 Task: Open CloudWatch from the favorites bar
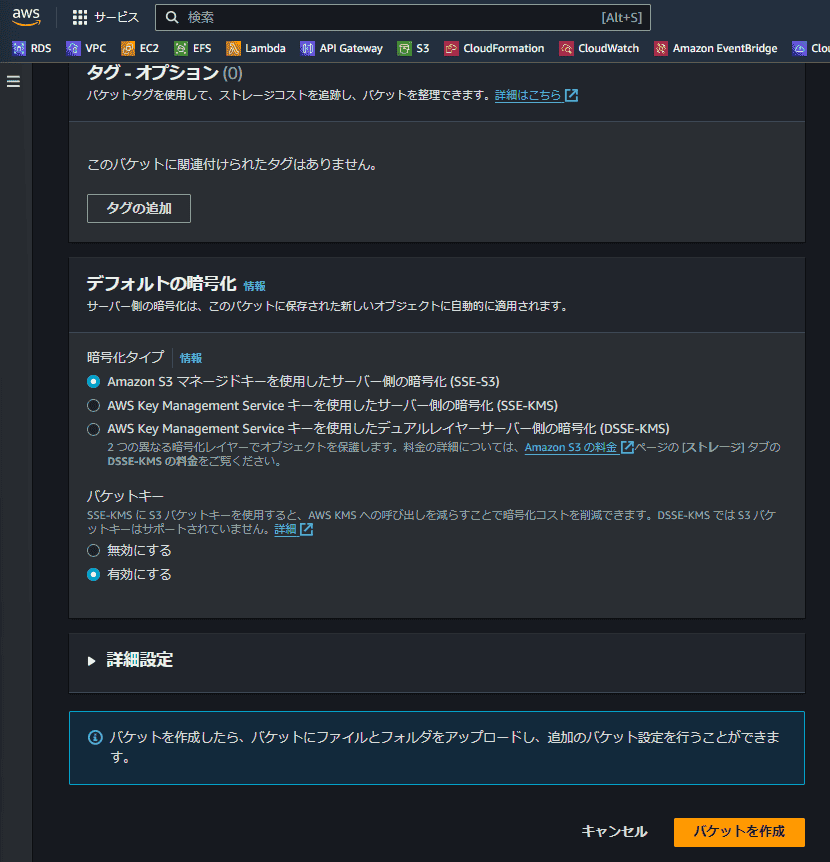tap(608, 48)
